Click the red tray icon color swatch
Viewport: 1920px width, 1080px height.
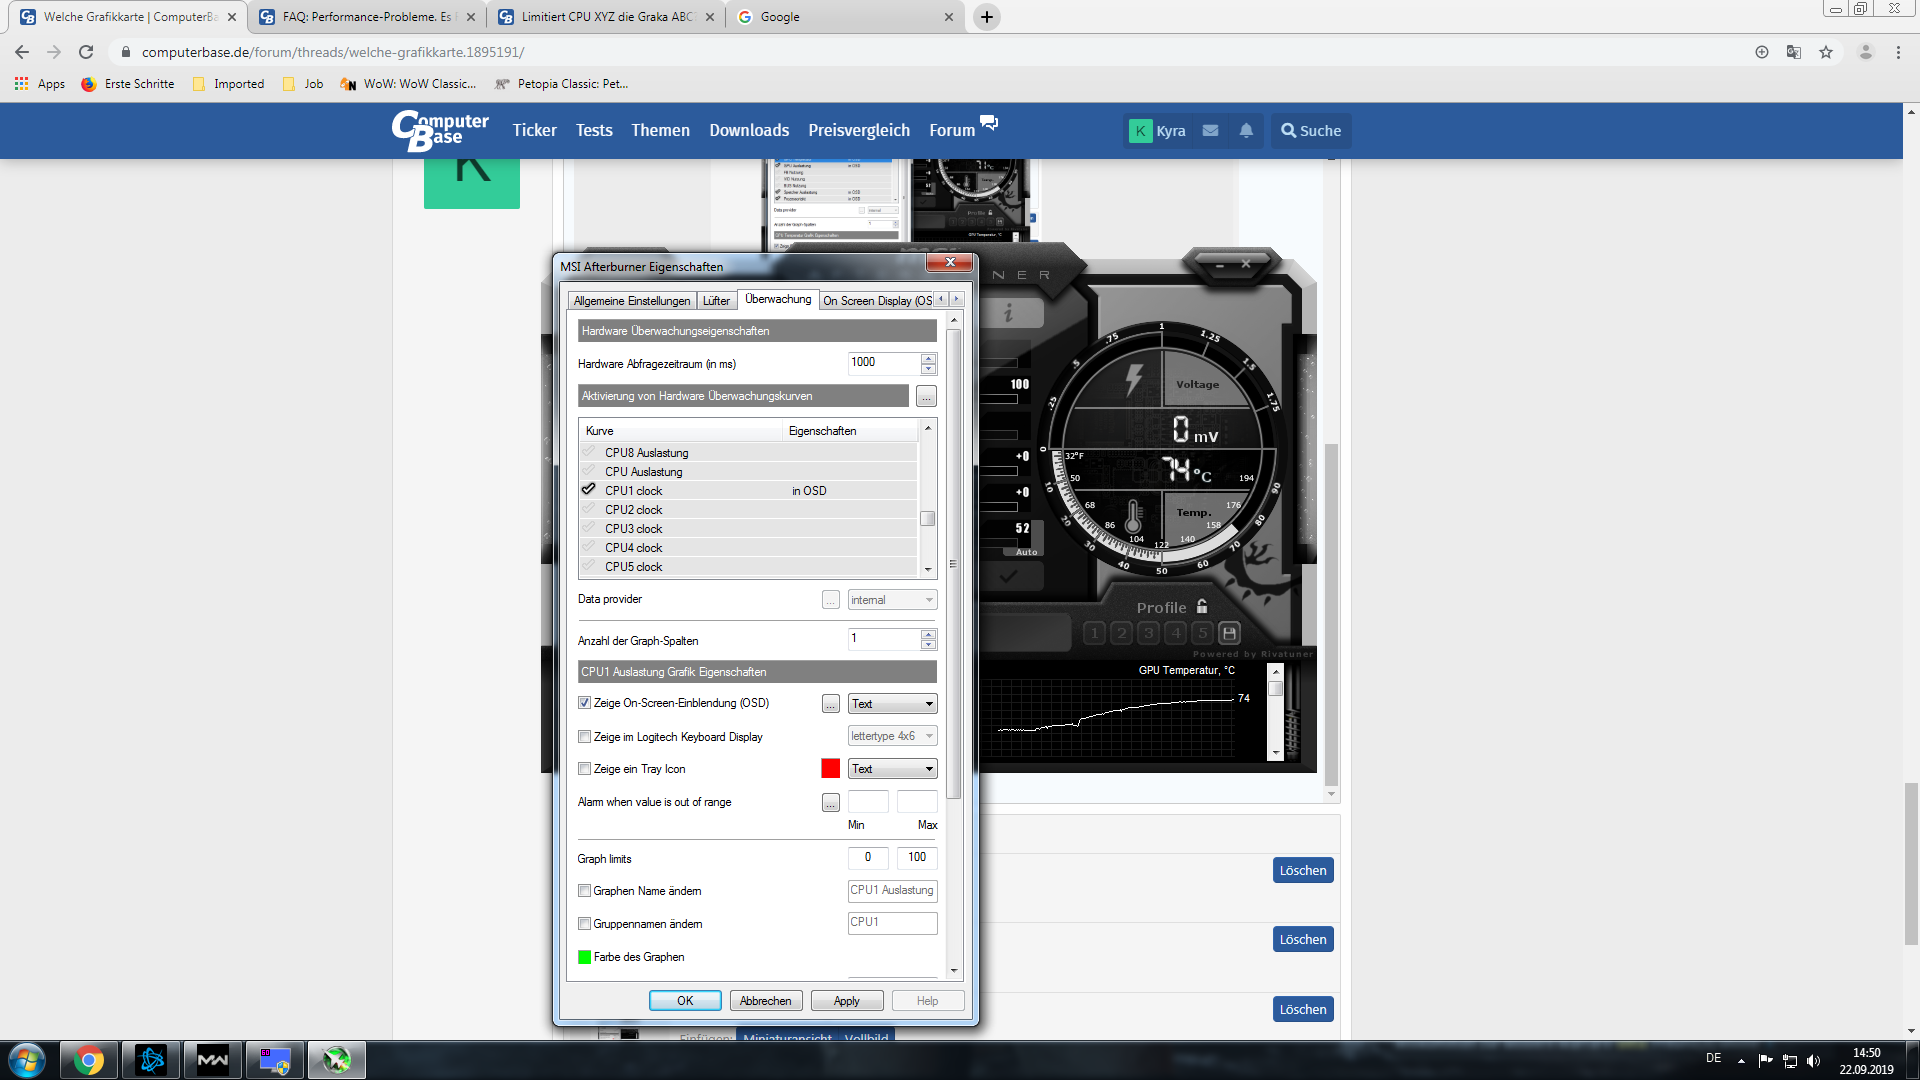click(830, 769)
